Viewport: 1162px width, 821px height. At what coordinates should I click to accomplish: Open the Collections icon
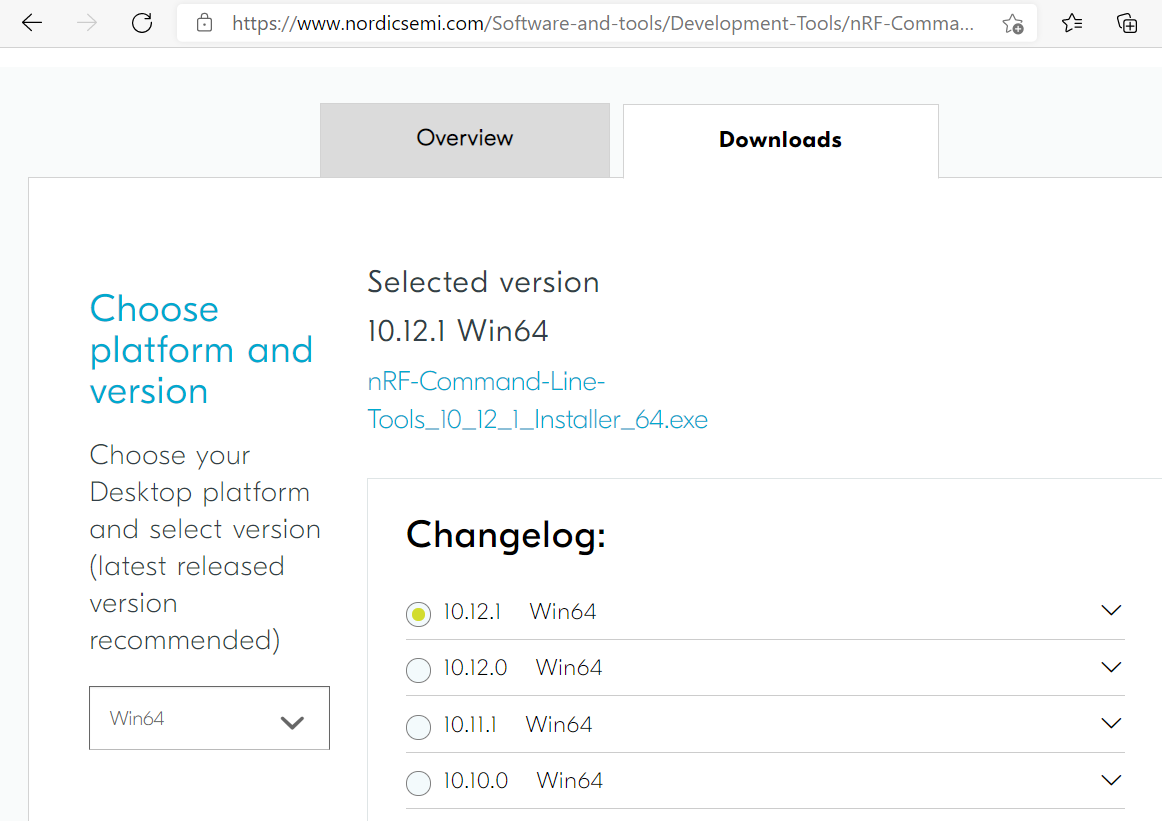pos(1127,23)
